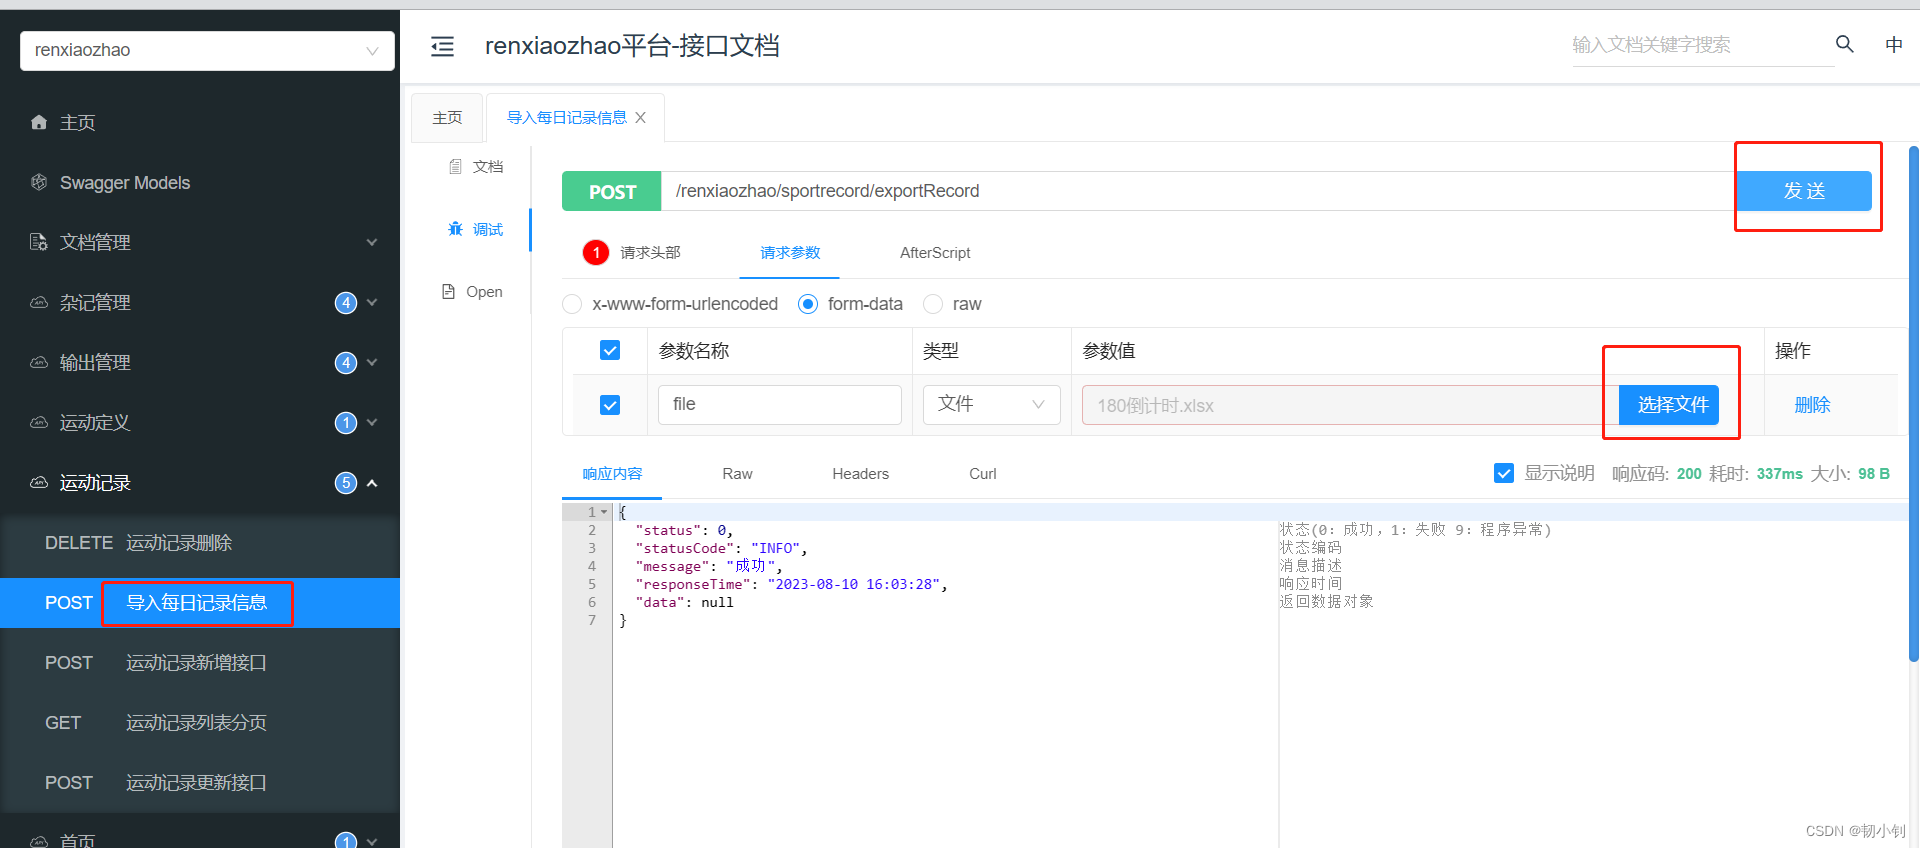Click the home icon beside 主页

[39, 122]
